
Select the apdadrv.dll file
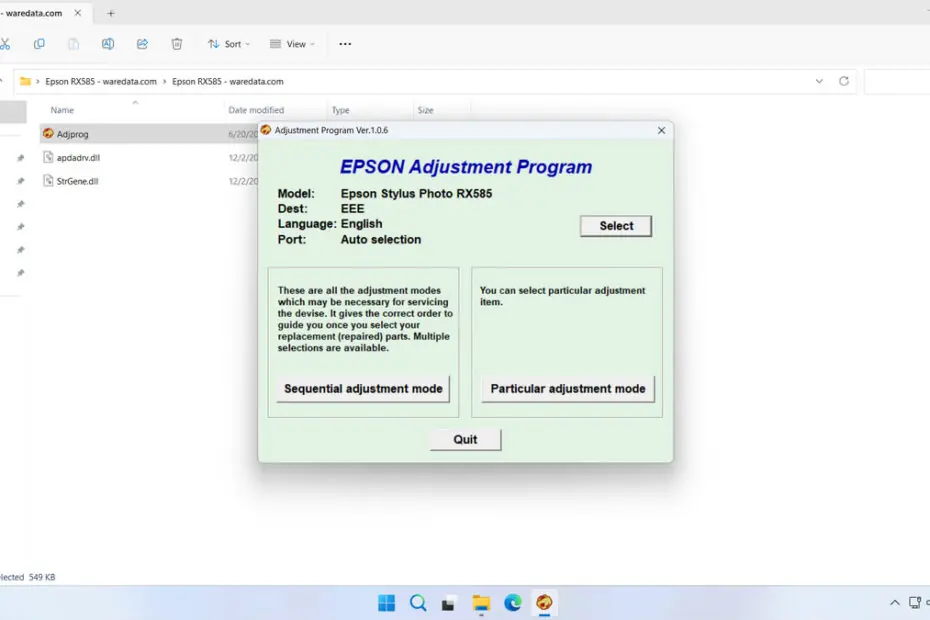[x=78, y=158]
